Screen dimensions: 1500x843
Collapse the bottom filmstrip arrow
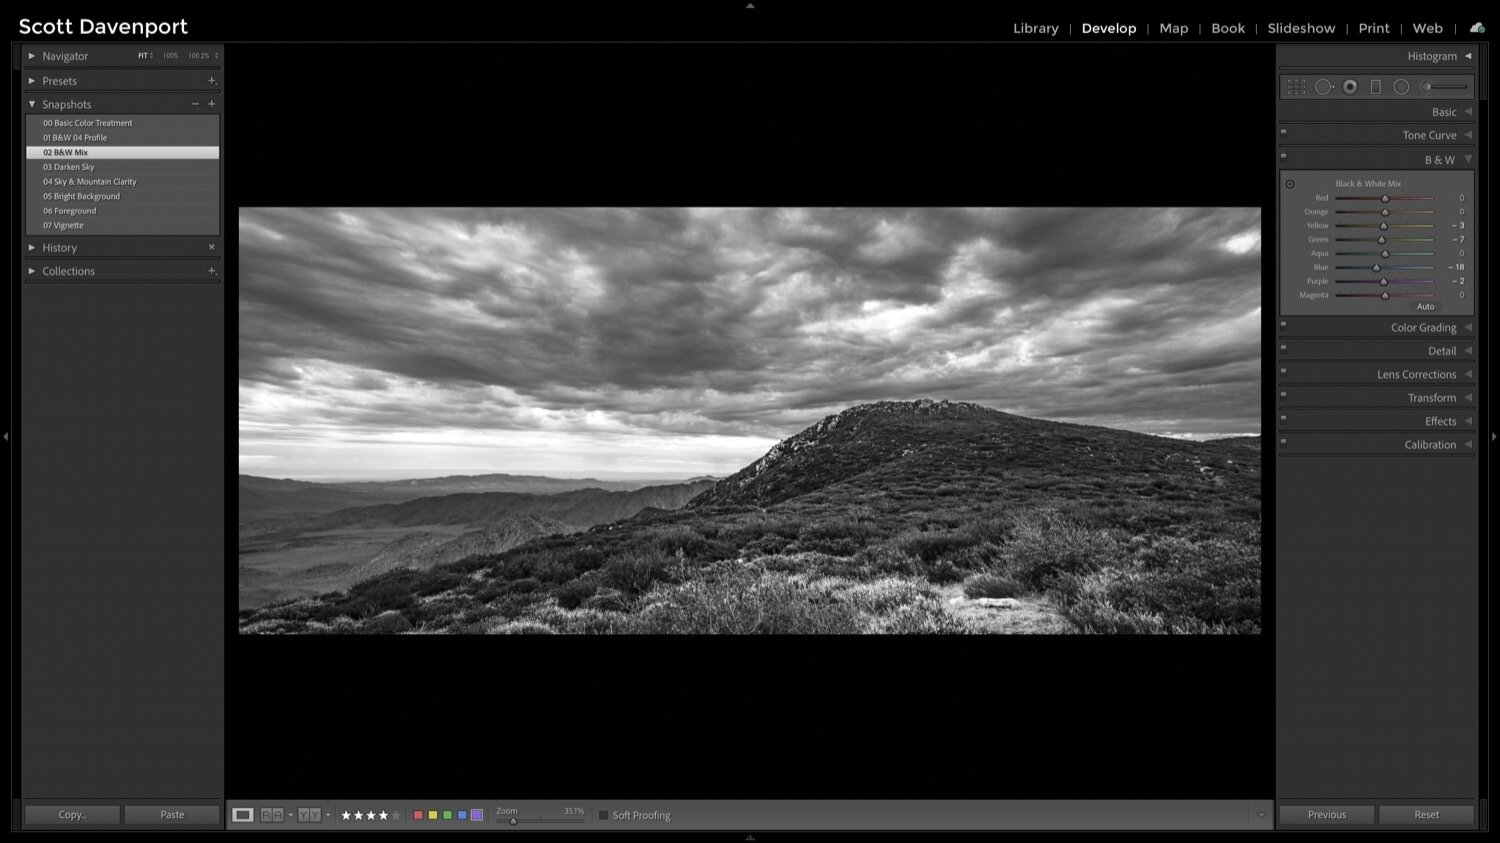[750, 838]
